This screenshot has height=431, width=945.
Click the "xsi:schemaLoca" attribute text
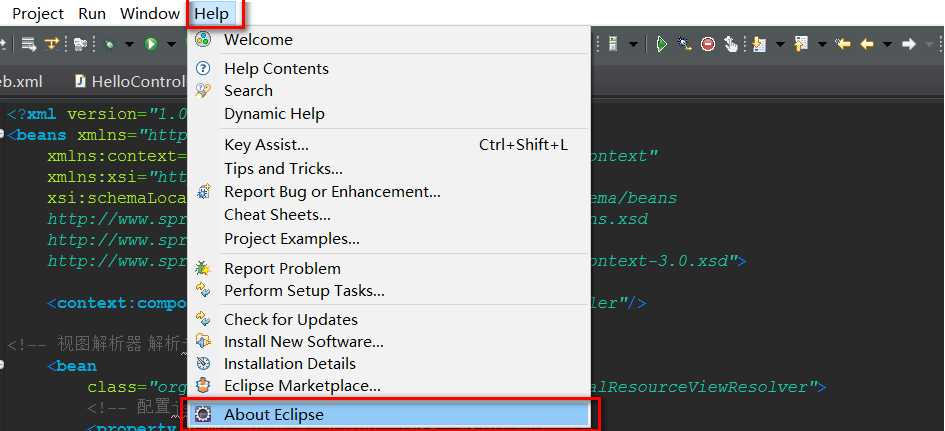click(118, 198)
